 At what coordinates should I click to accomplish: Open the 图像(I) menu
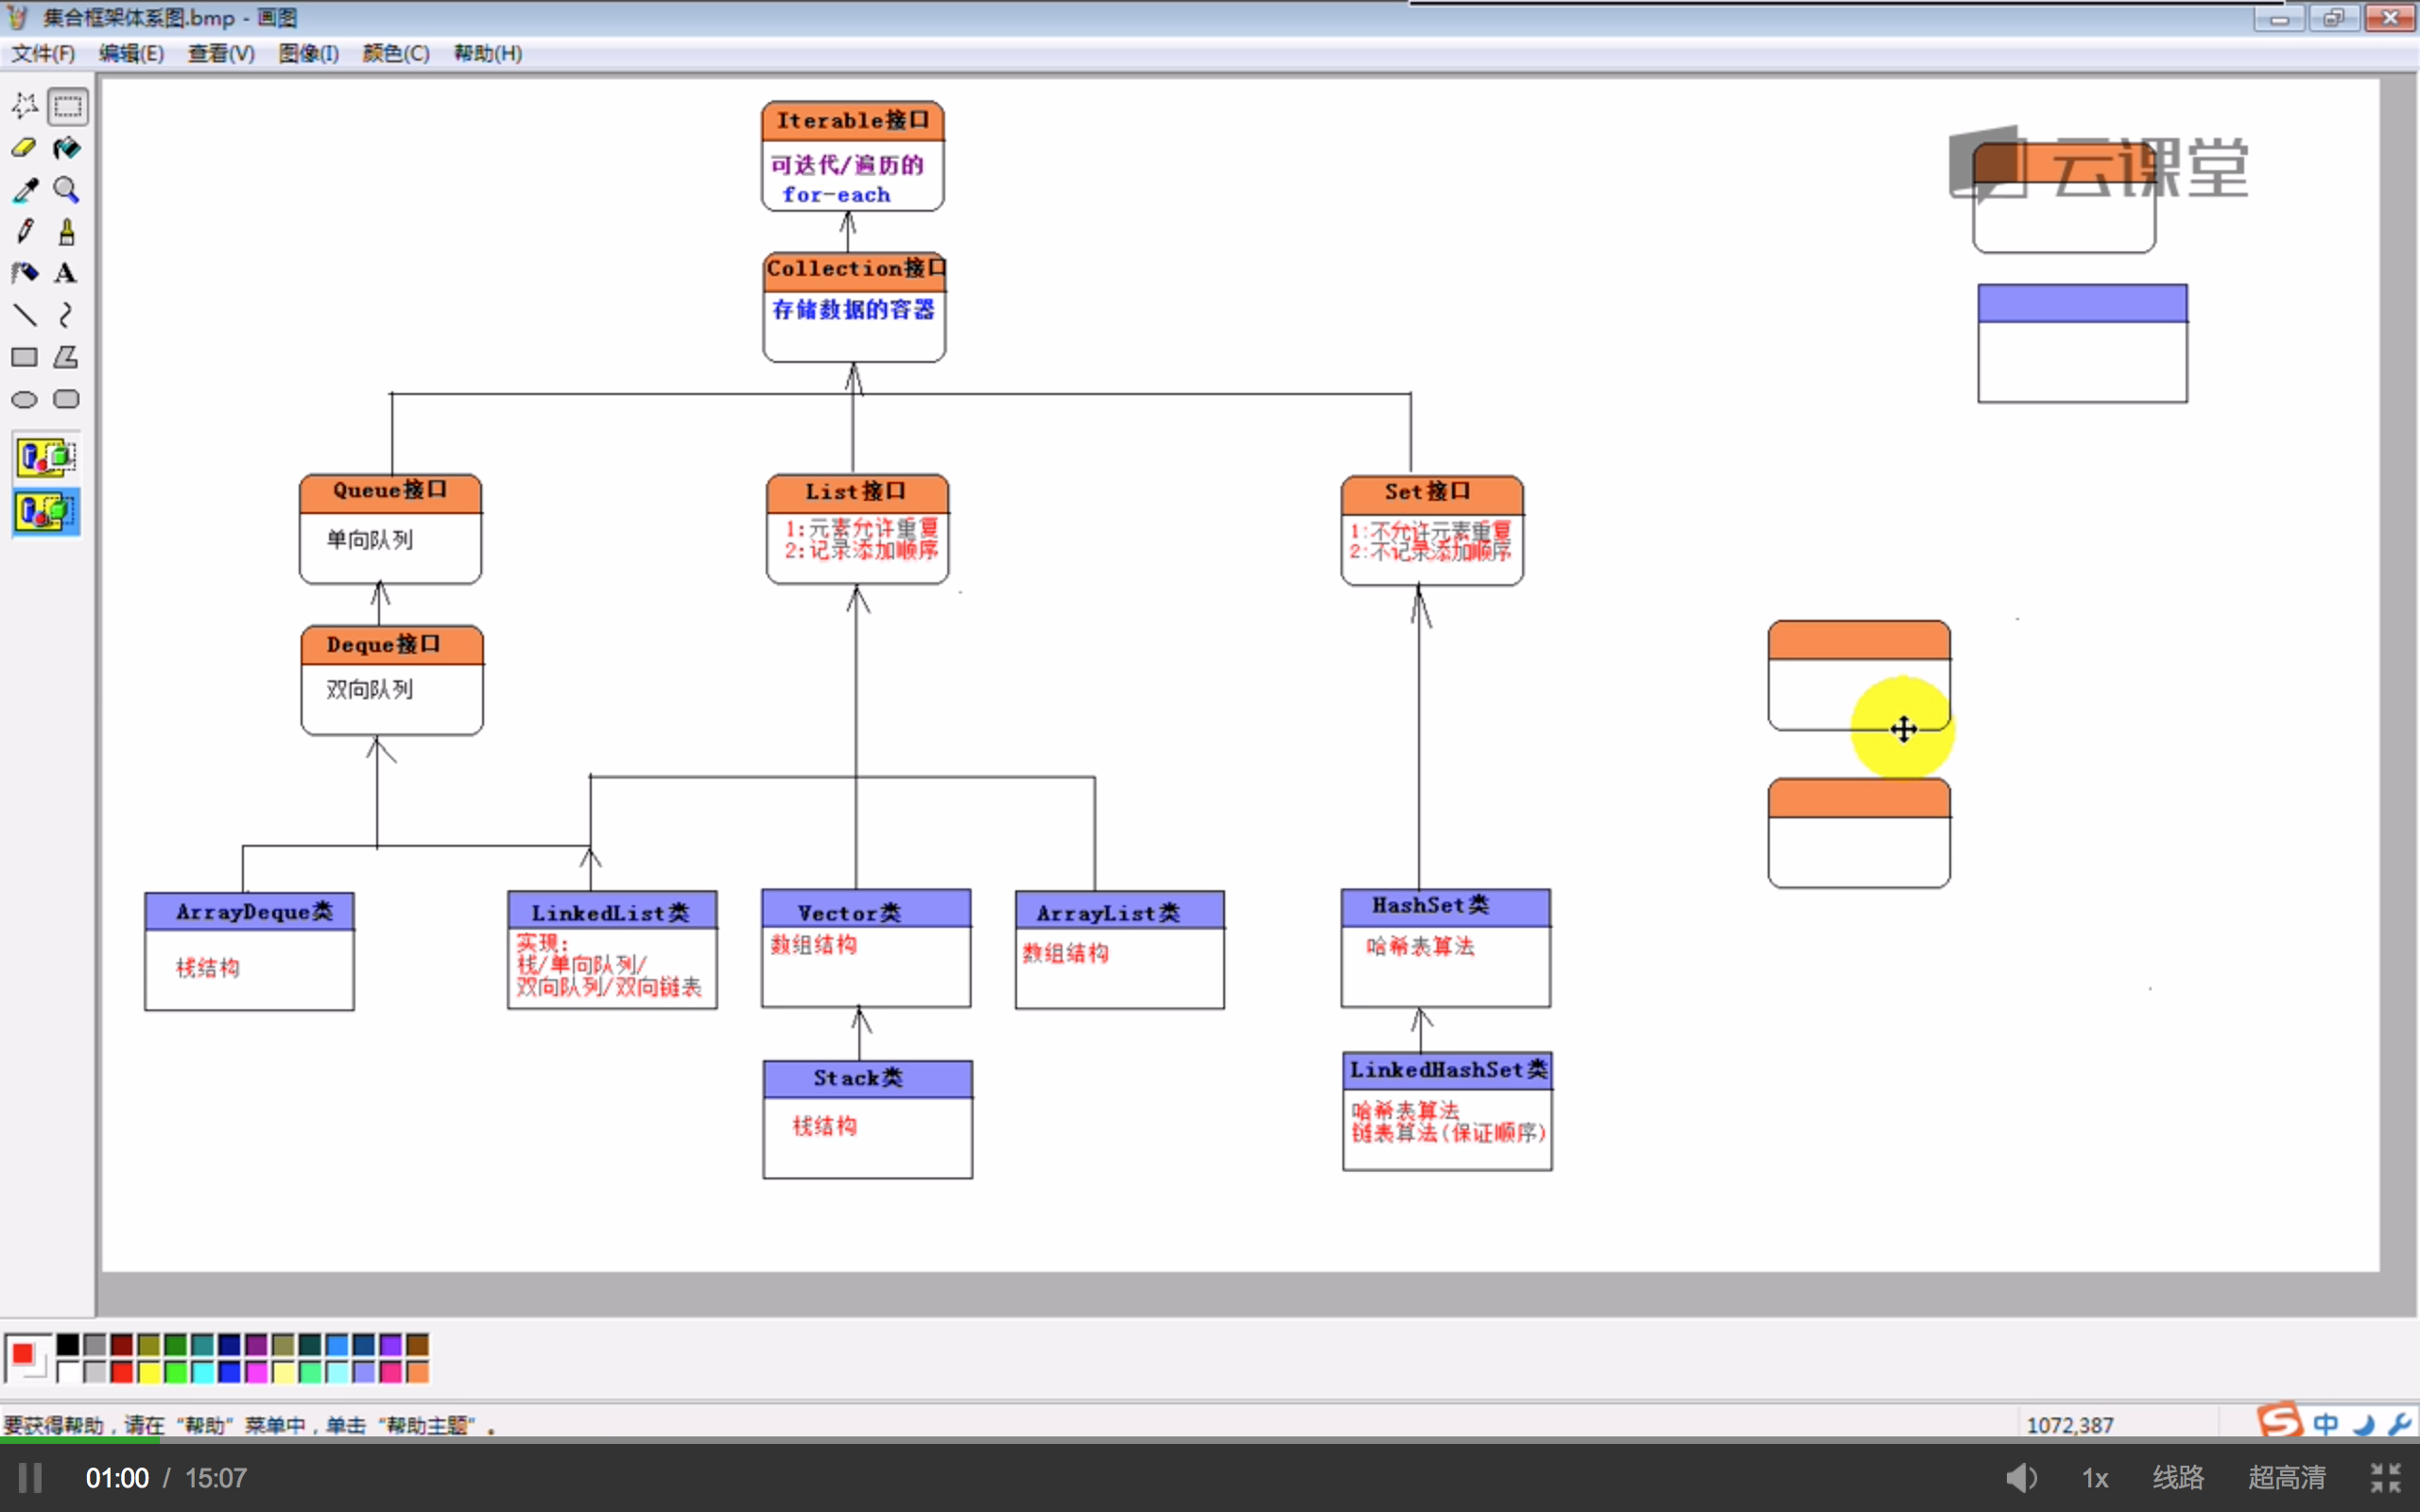pyautogui.click(x=308, y=53)
